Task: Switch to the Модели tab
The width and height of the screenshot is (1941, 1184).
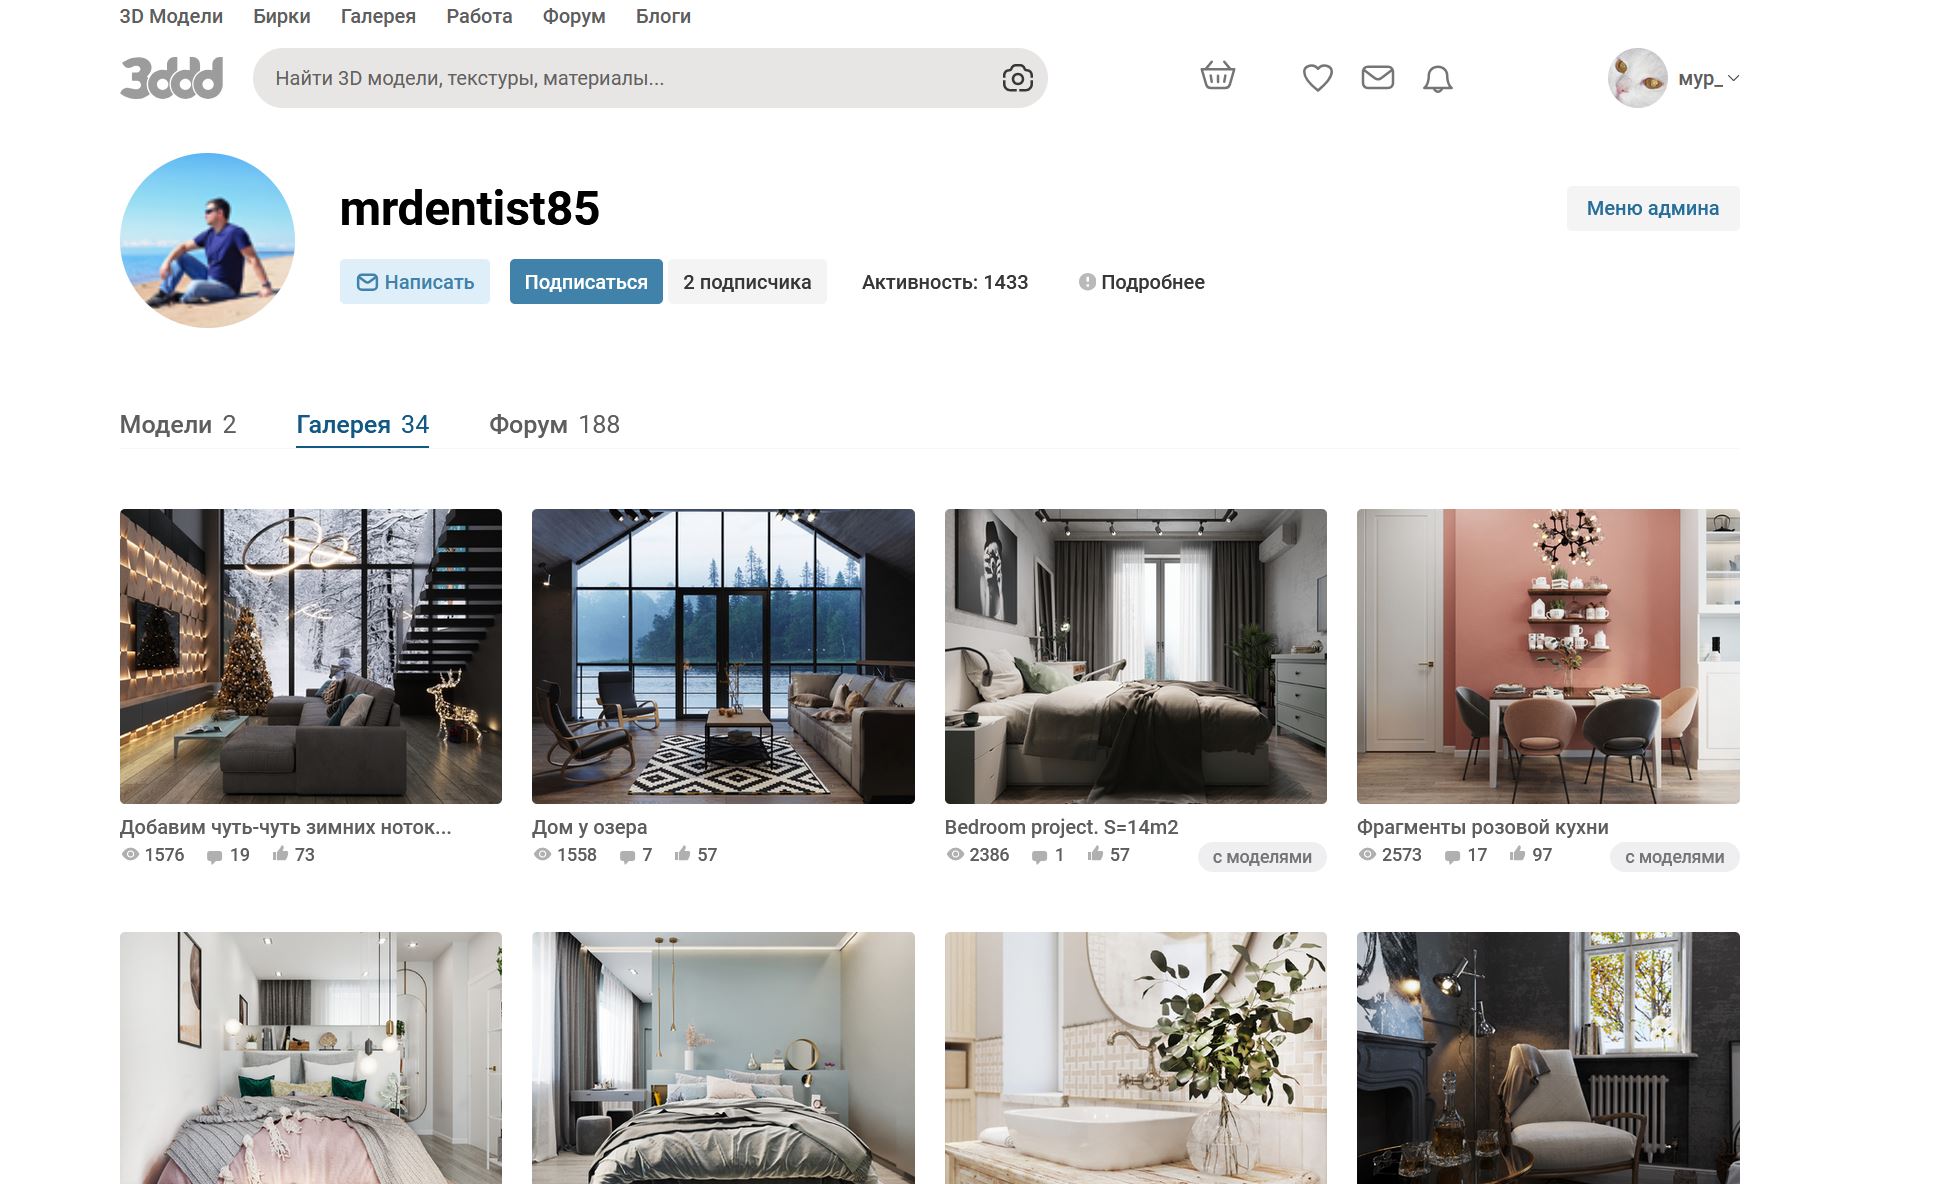Action: (178, 425)
